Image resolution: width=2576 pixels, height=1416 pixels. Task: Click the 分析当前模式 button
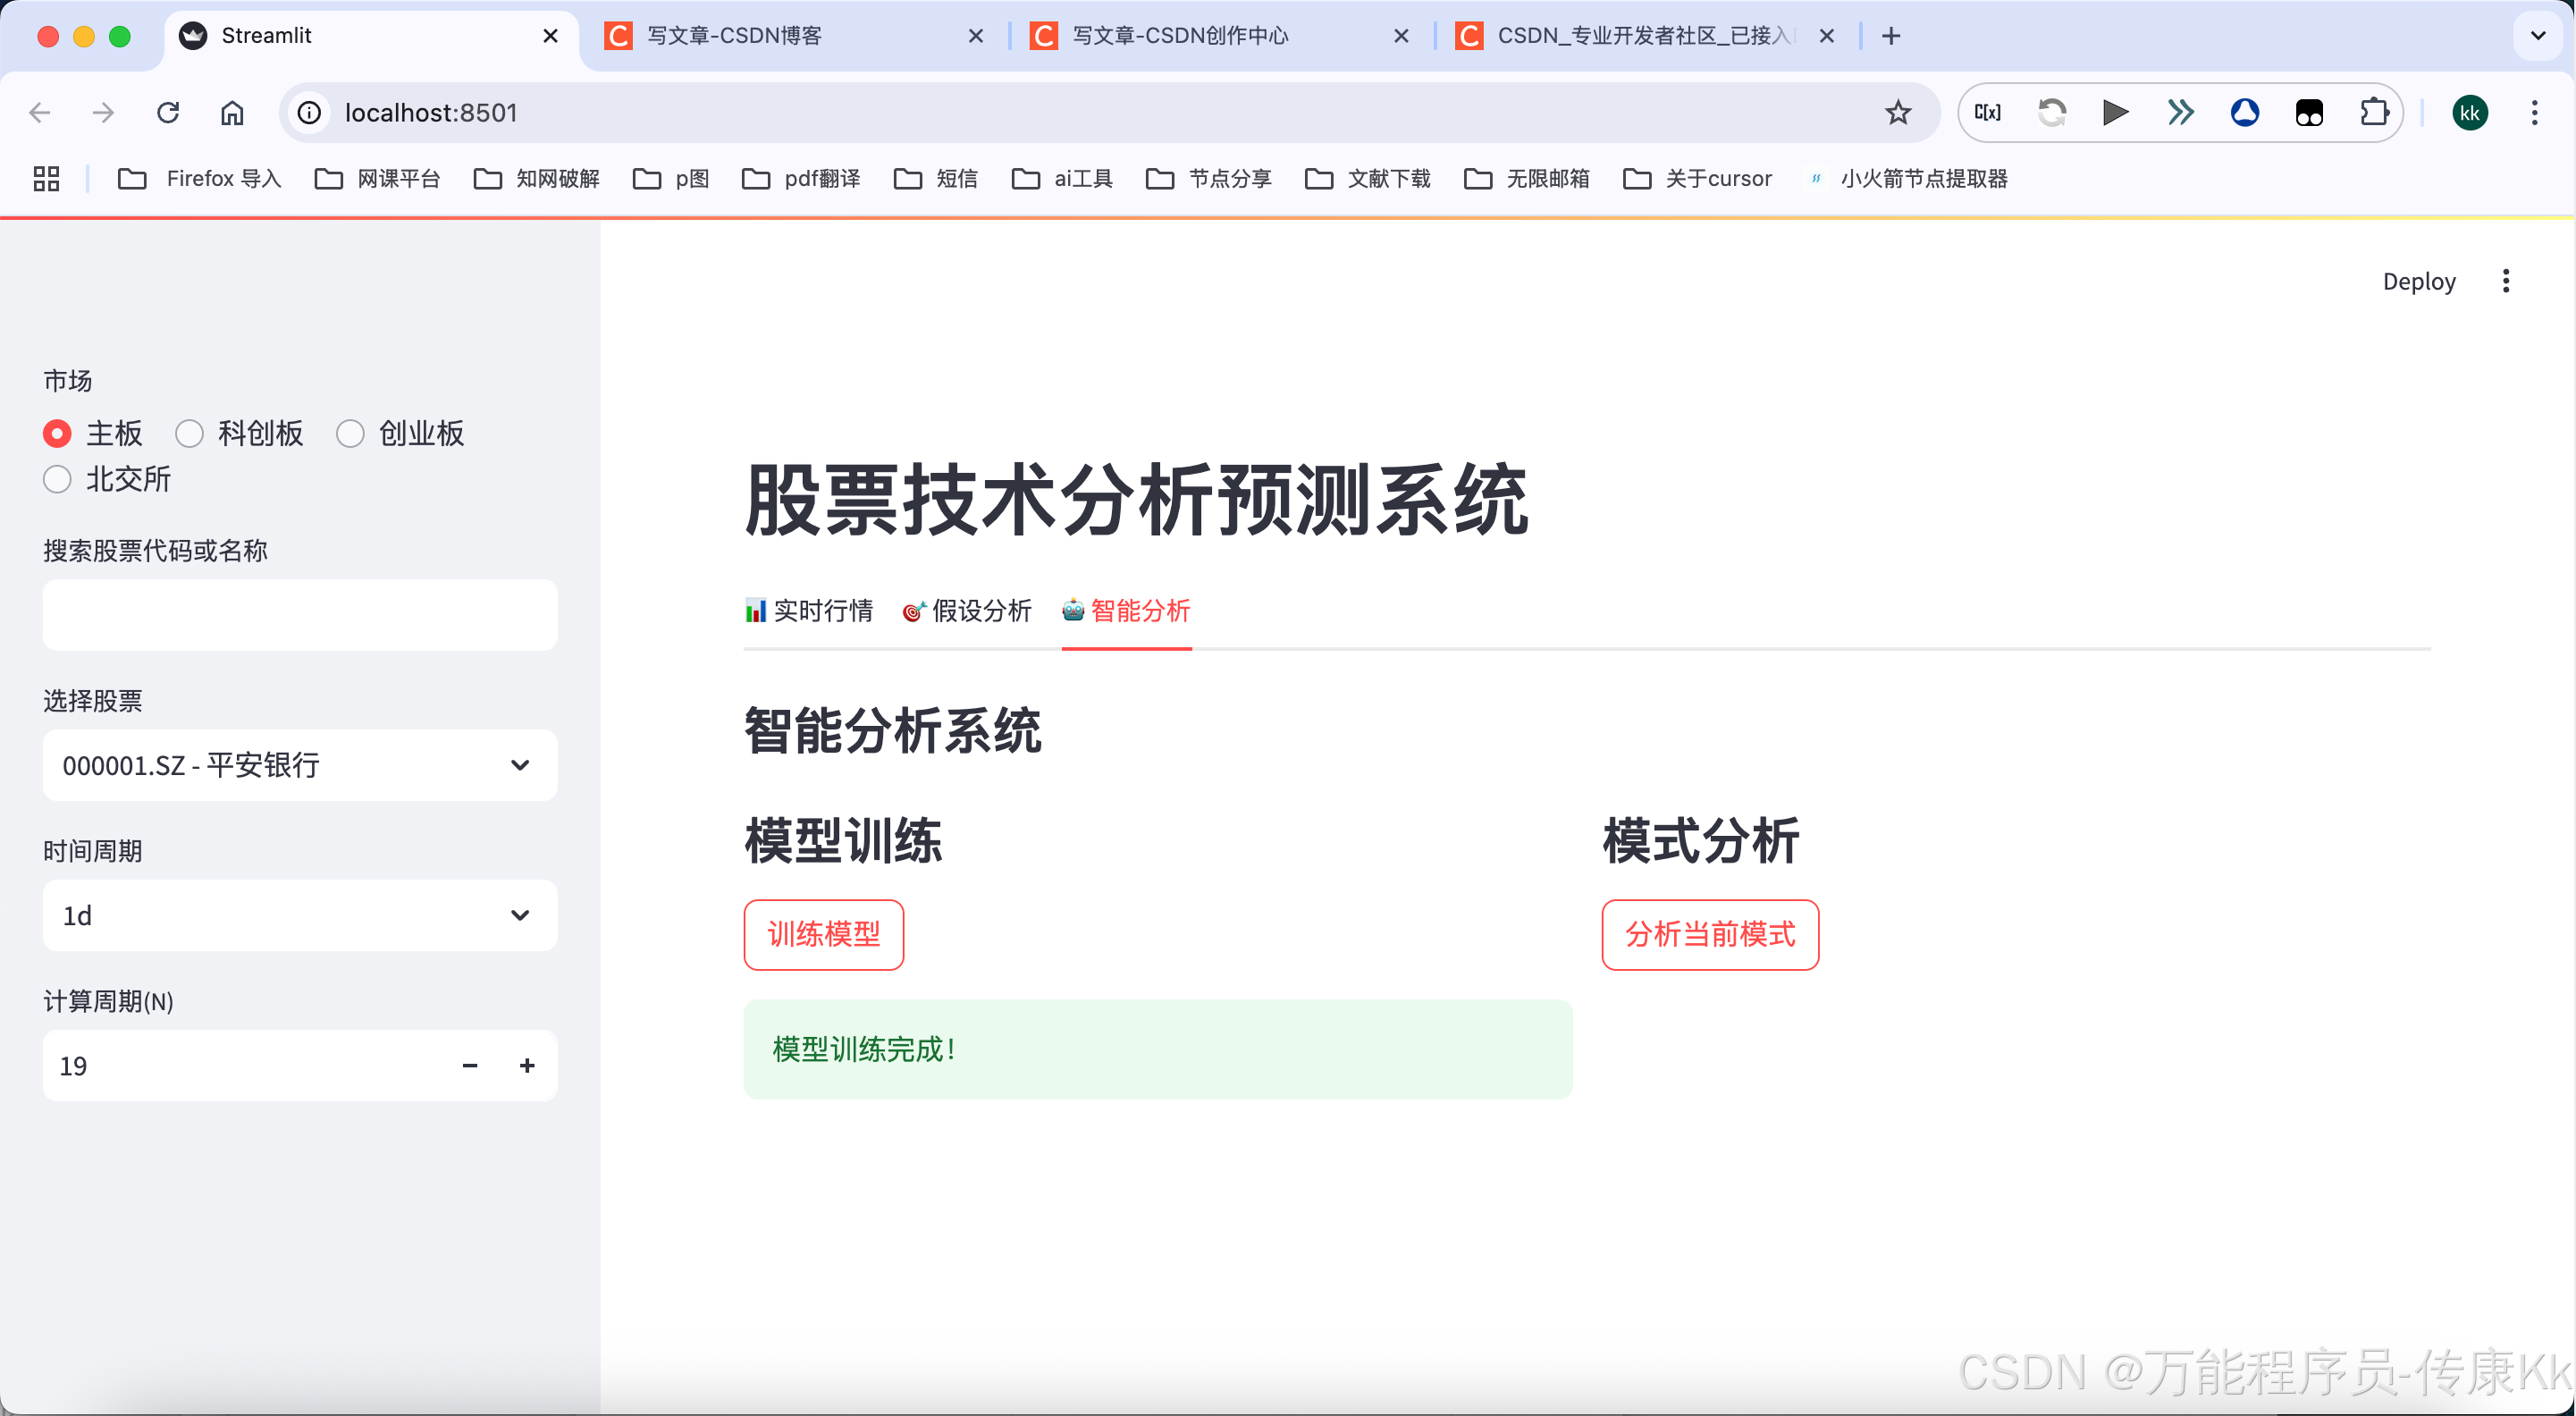coord(1709,935)
